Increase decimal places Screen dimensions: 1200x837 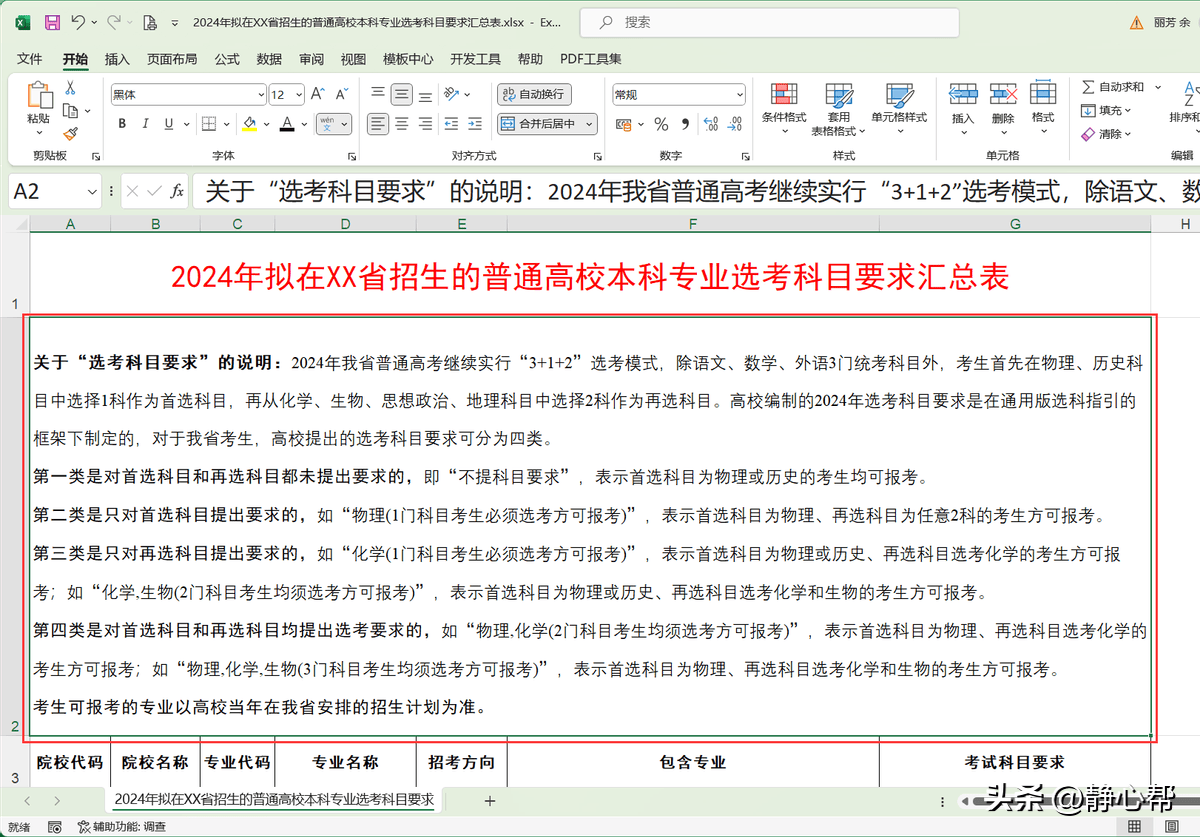pyautogui.click(x=712, y=124)
